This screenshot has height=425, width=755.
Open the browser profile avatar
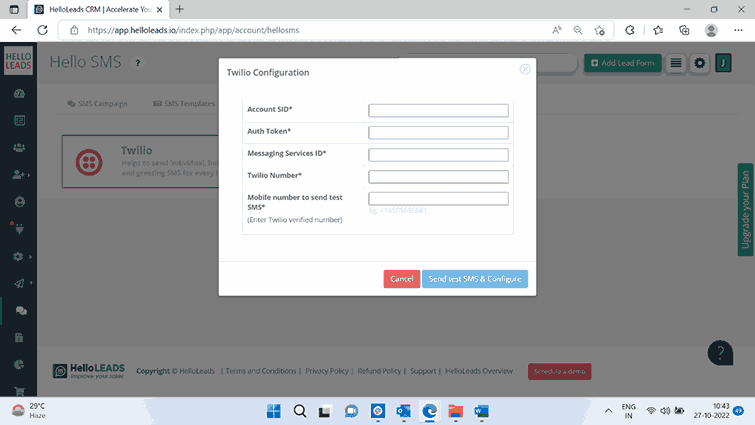(711, 30)
